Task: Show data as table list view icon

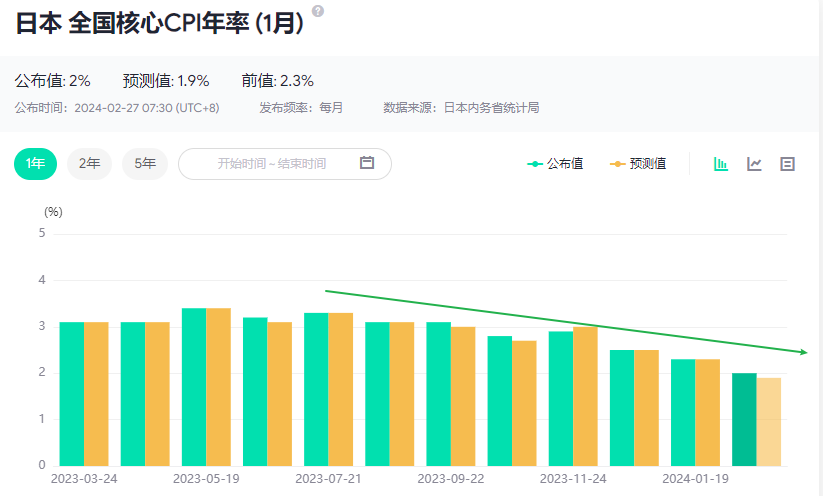Action: (x=787, y=164)
